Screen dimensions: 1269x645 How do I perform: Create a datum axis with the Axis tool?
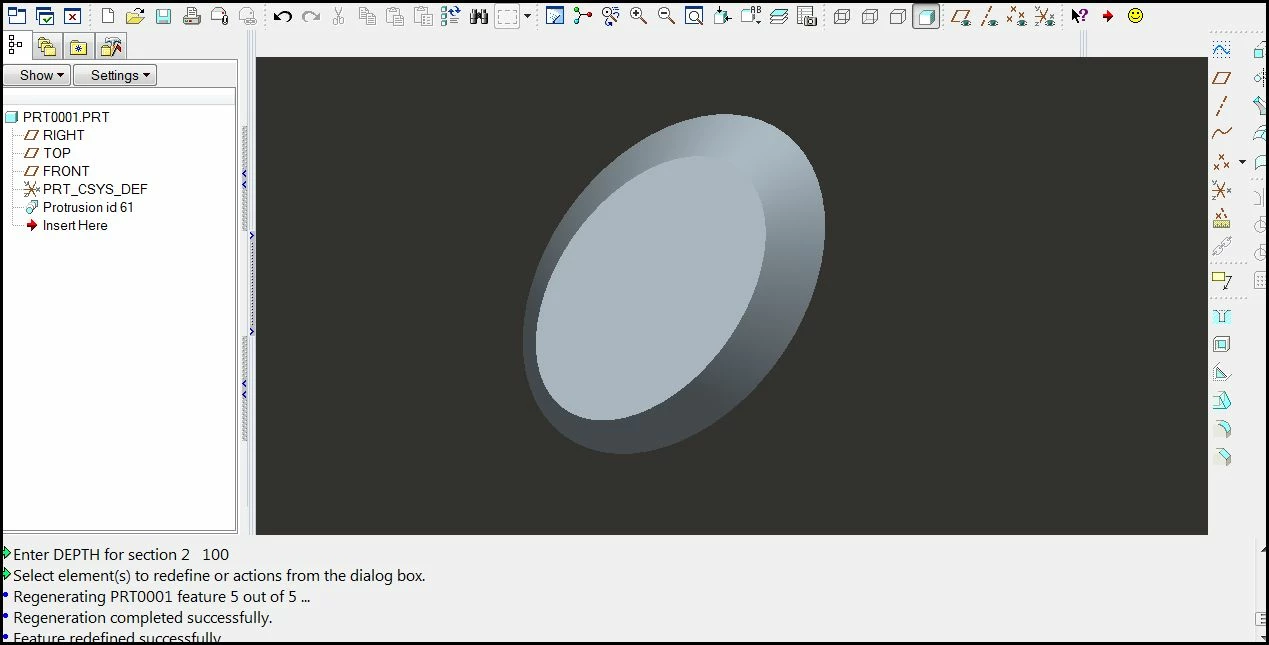point(1221,105)
